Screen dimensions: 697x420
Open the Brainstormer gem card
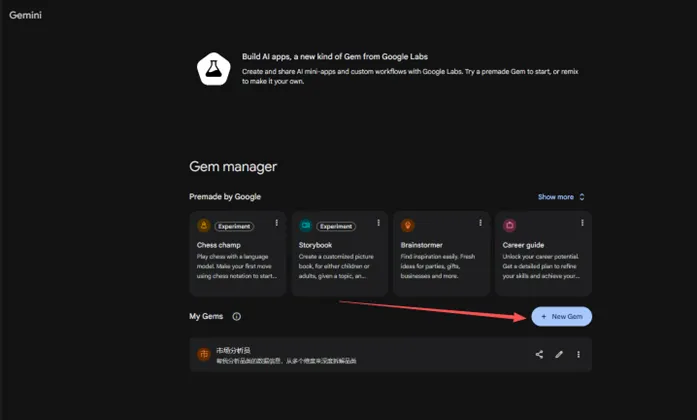click(x=441, y=253)
